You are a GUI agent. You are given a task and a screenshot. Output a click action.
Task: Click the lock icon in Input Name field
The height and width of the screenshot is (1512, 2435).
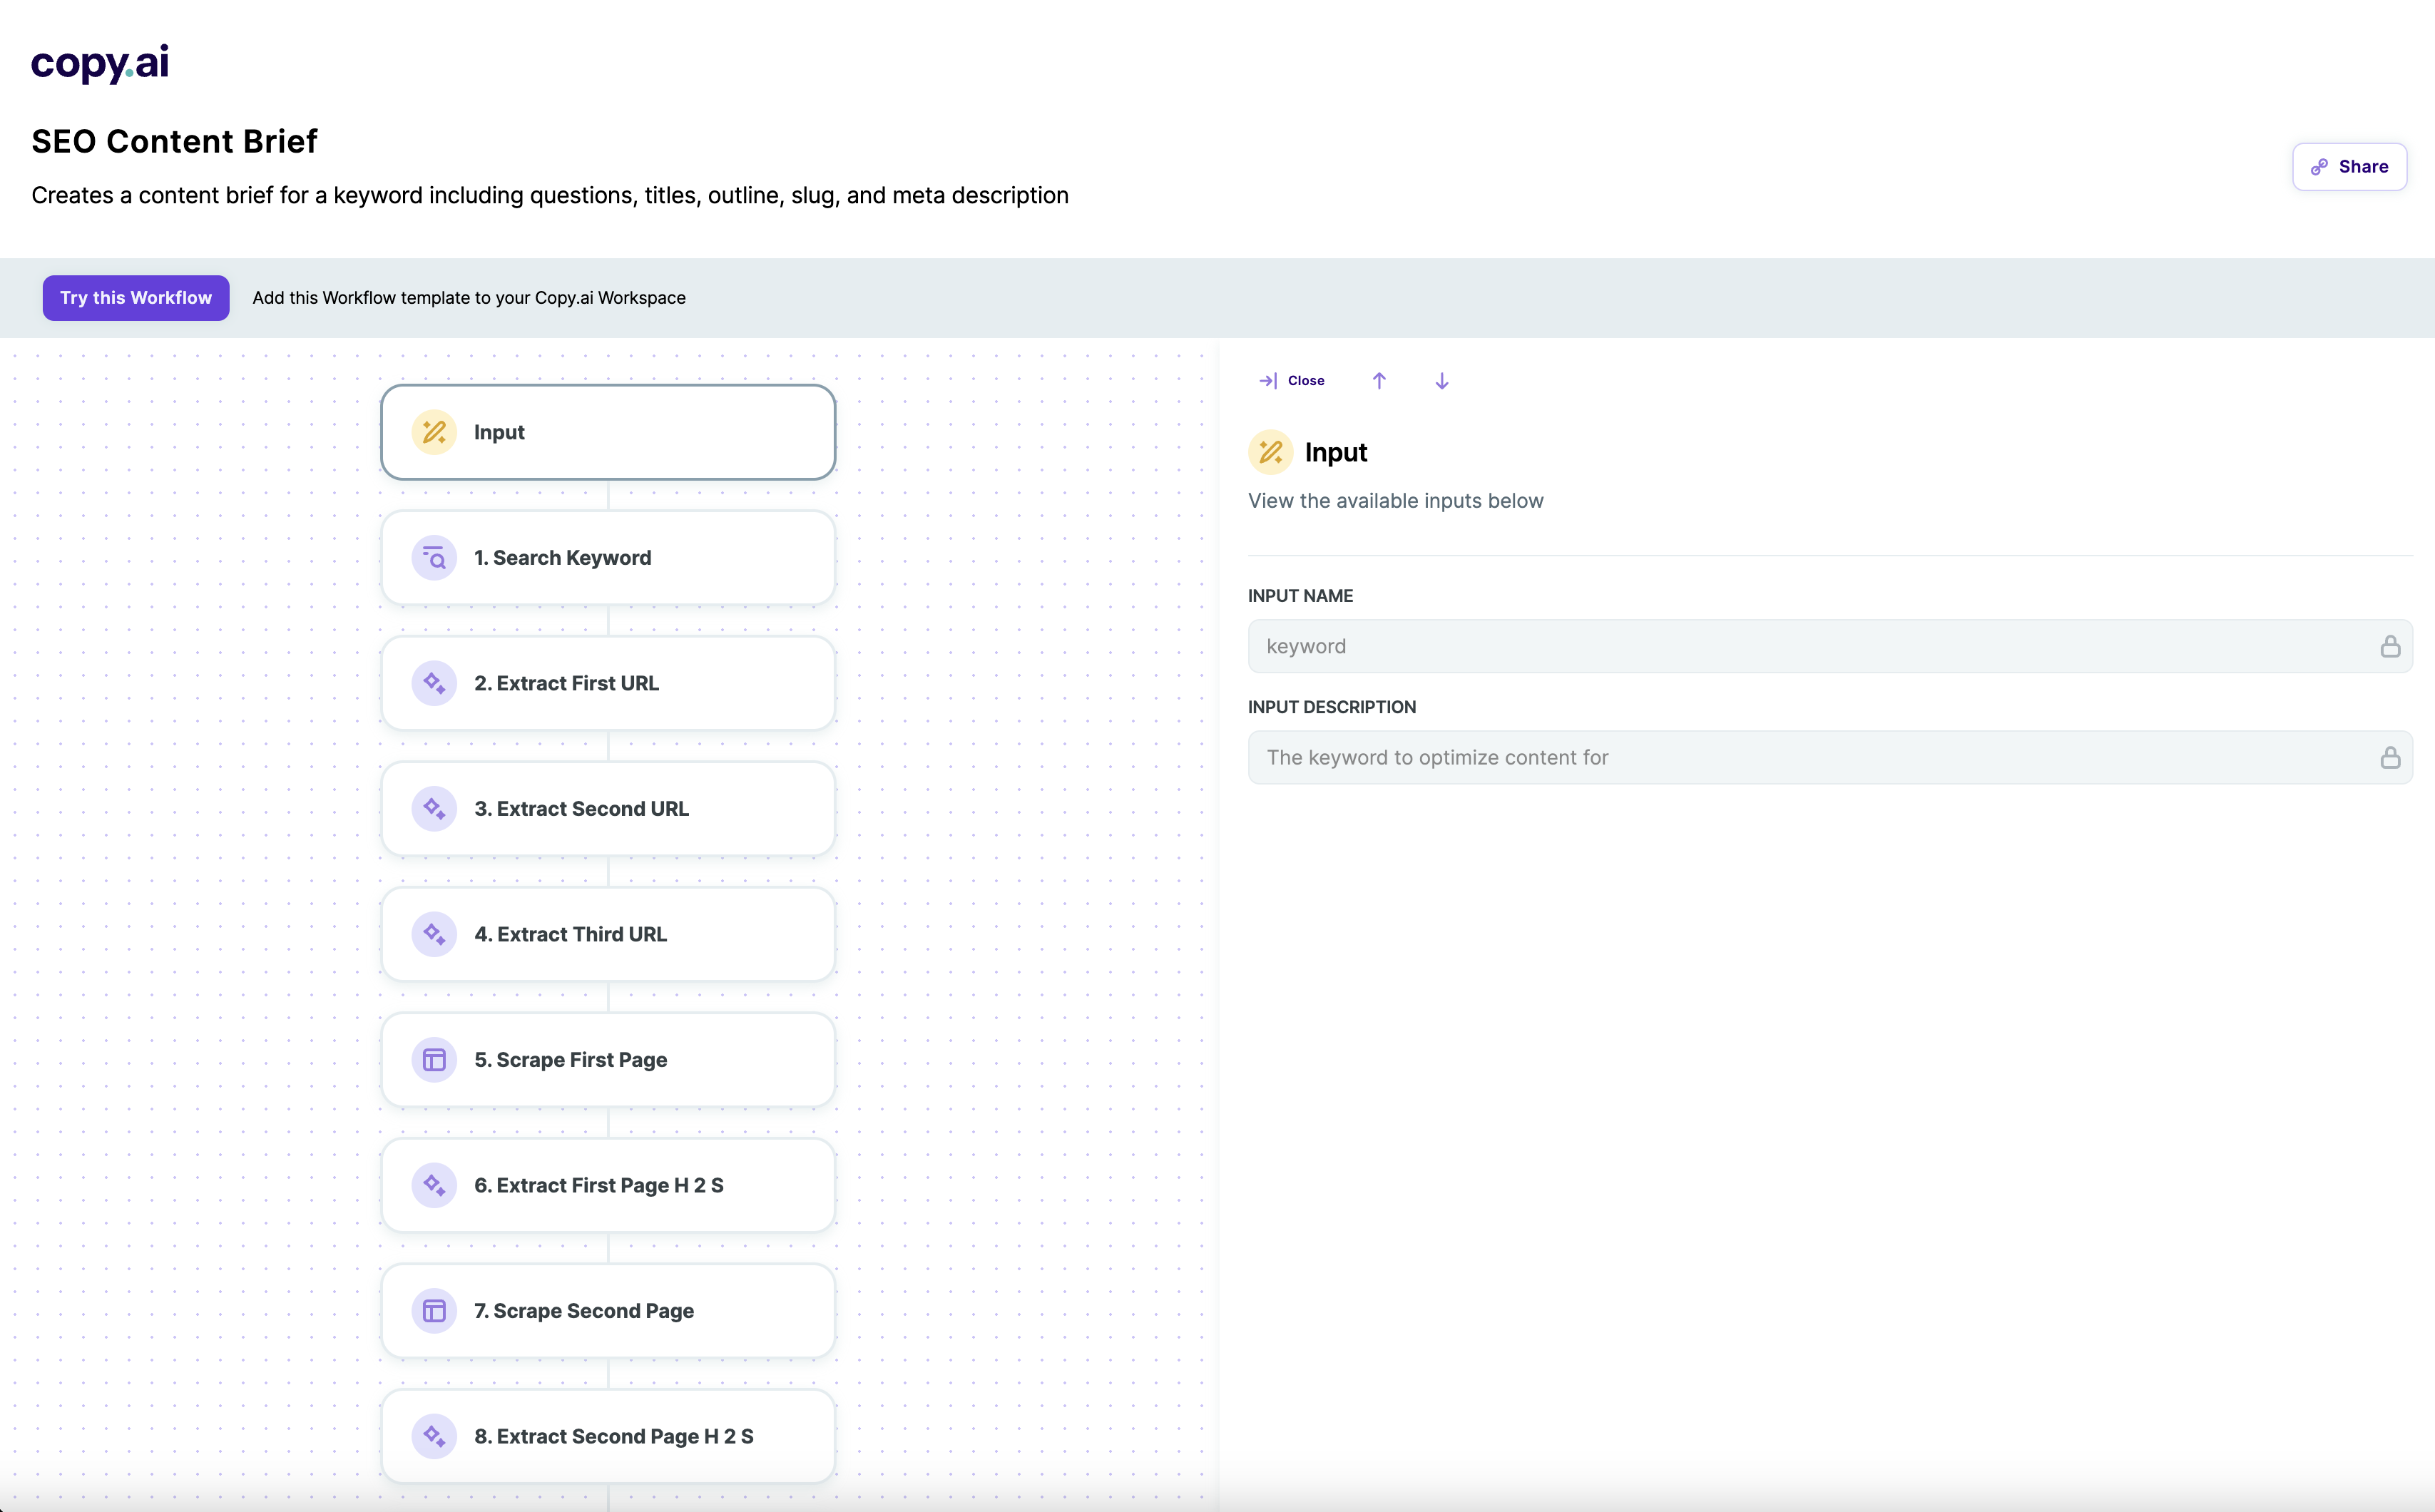(x=2390, y=646)
